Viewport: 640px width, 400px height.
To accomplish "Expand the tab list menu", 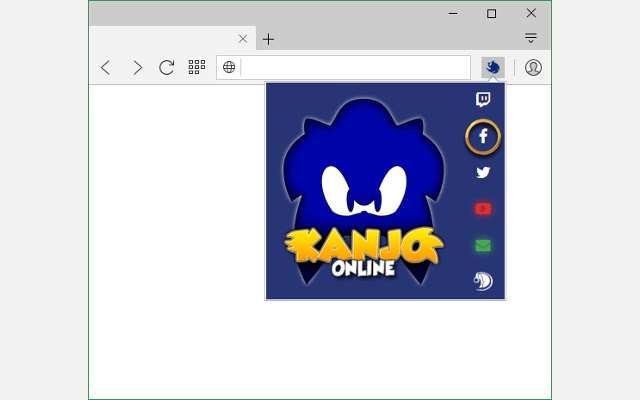I will (x=531, y=39).
